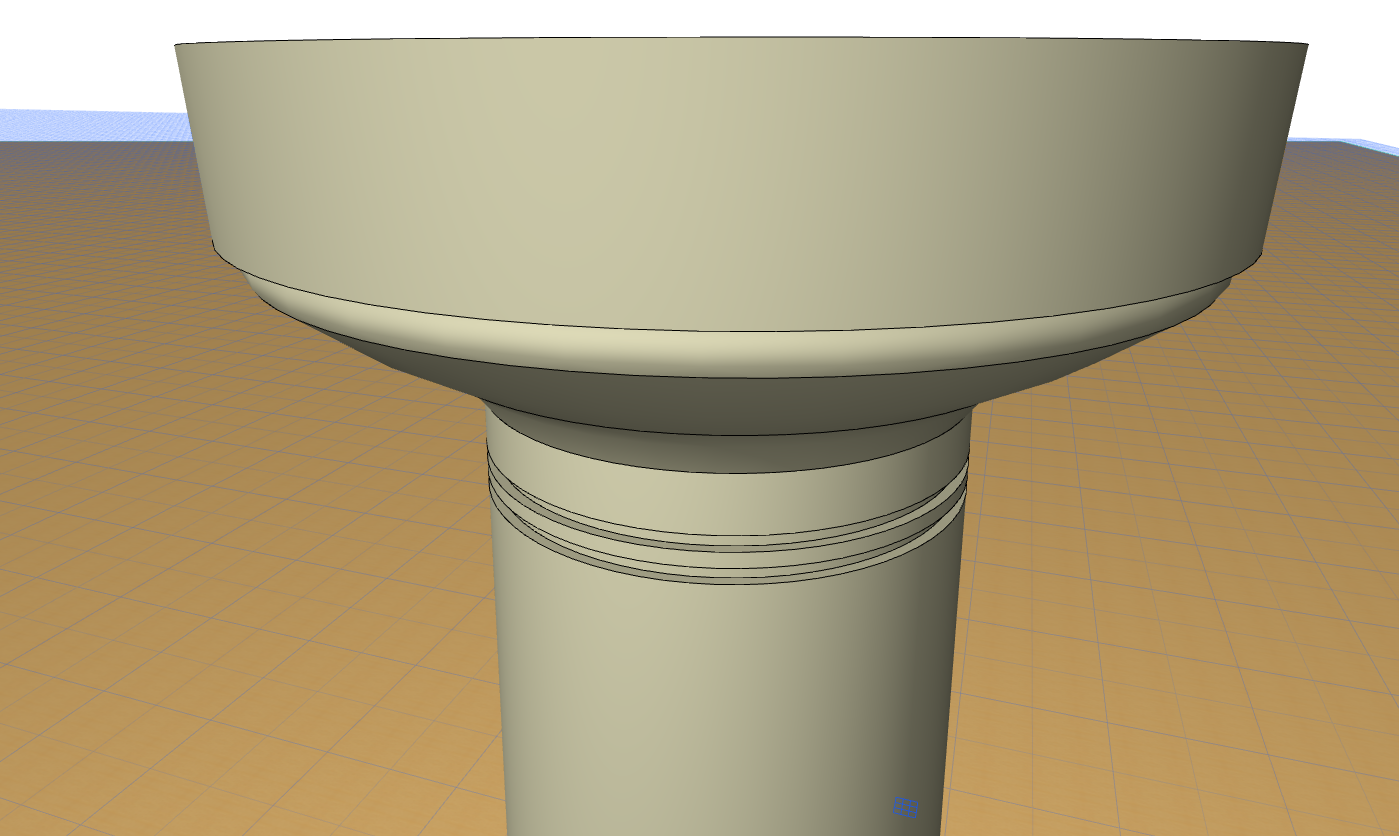This screenshot has height=836, width=1399.
Task: Select the base of the visible shaft
Action: click(x=720, y=820)
